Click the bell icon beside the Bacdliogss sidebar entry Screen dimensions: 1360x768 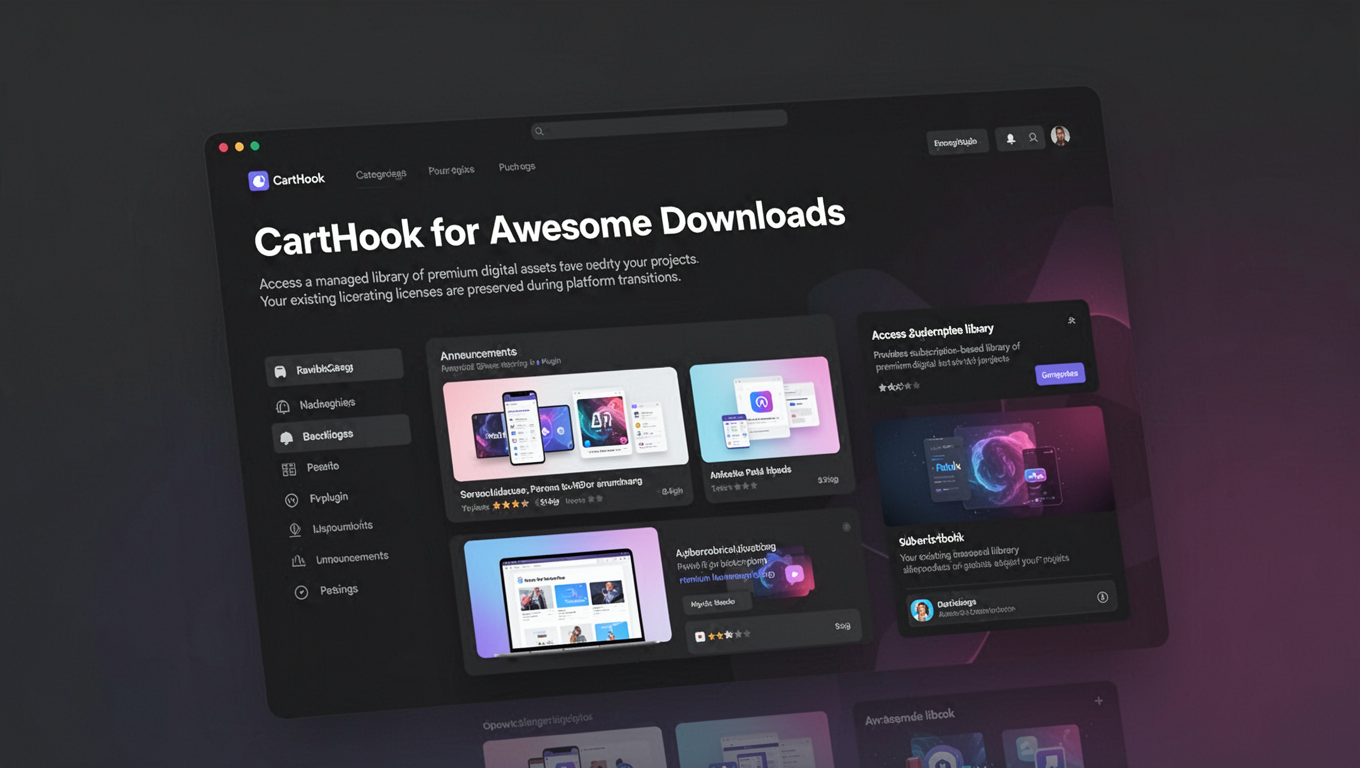click(x=285, y=437)
